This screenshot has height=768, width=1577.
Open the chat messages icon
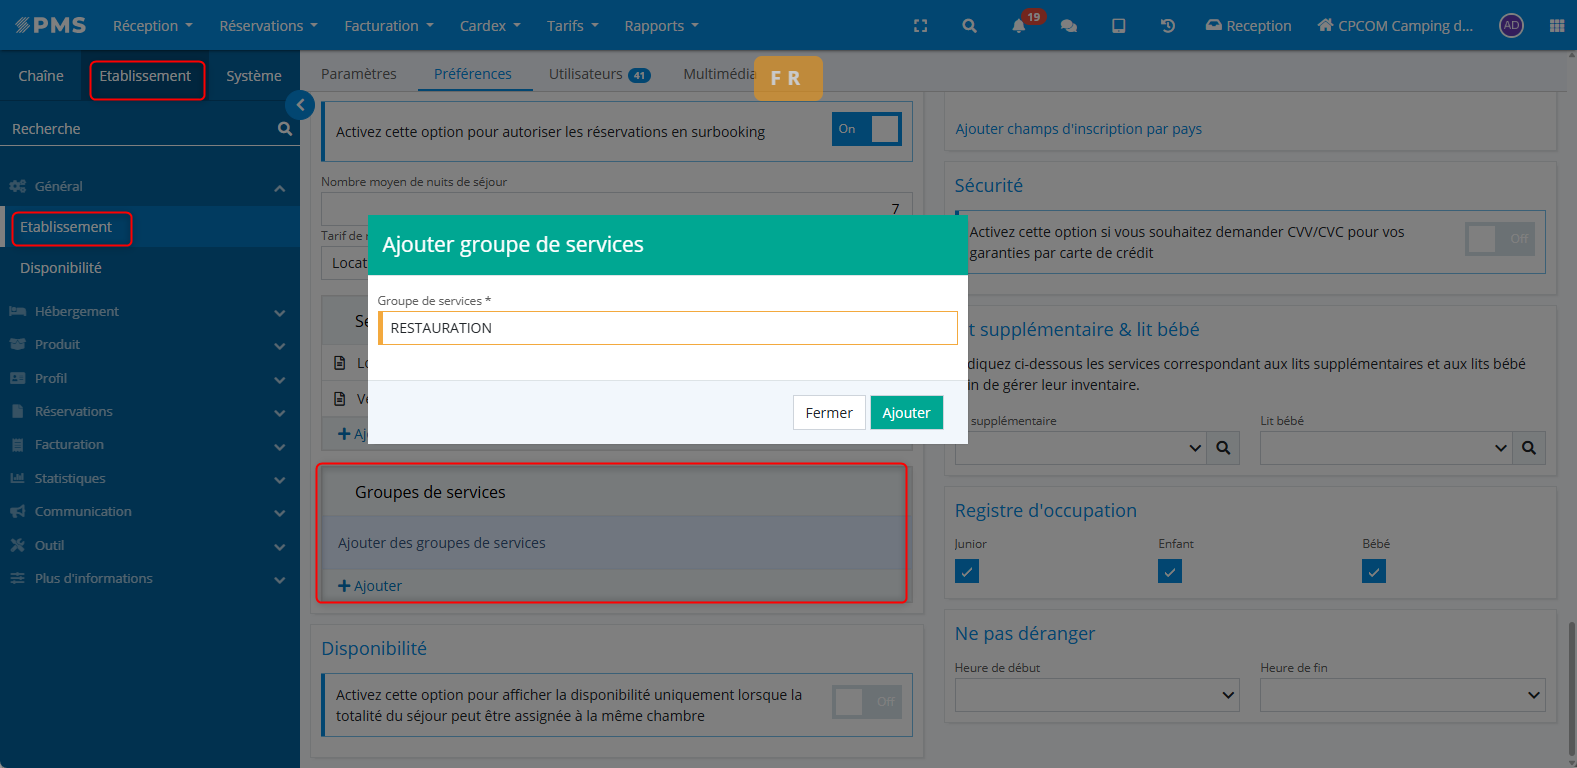pyautogui.click(x=1068, y=26)
